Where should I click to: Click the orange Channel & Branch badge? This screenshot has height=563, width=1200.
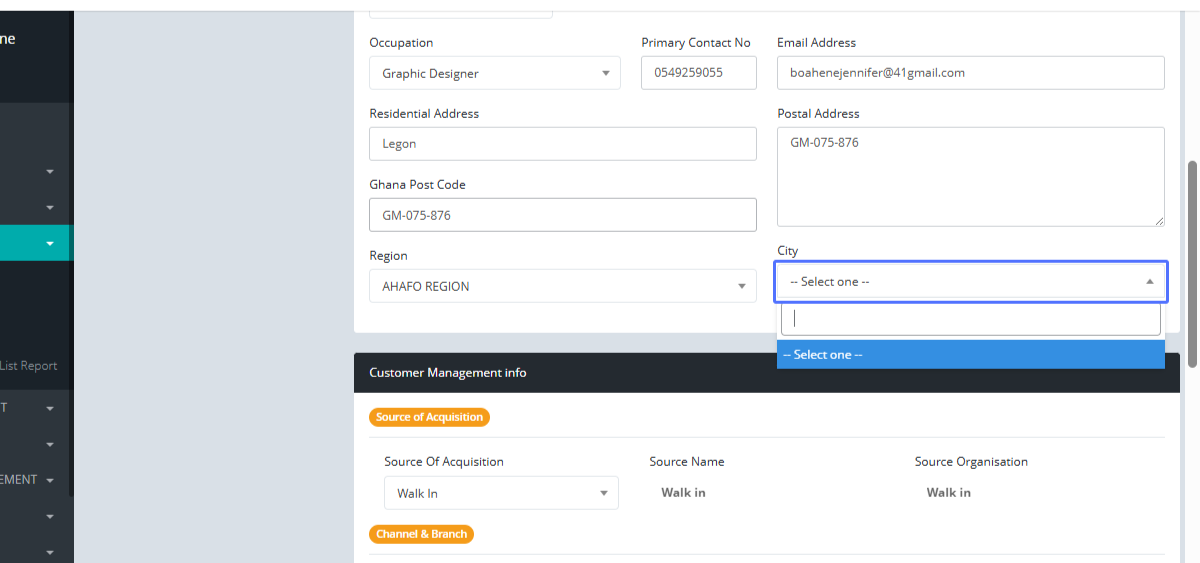point(421,534)
